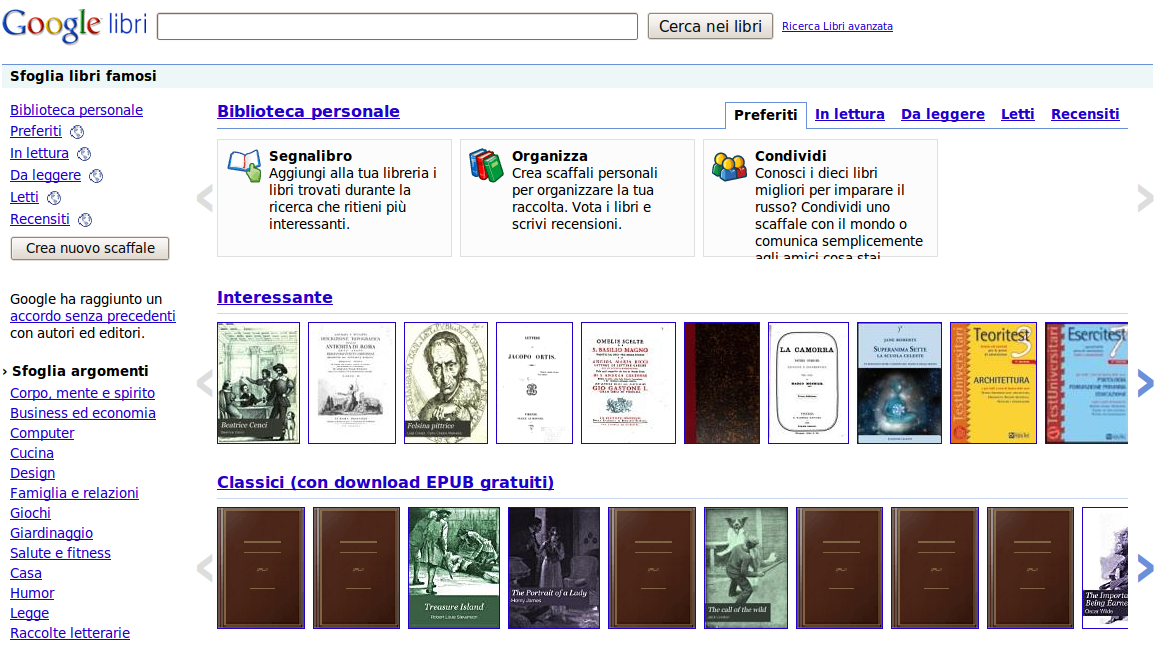The width and height of the screenshot is (1157, 645).
Task: Click the Segnalibro bookmark icon
Action: (244, 165)
